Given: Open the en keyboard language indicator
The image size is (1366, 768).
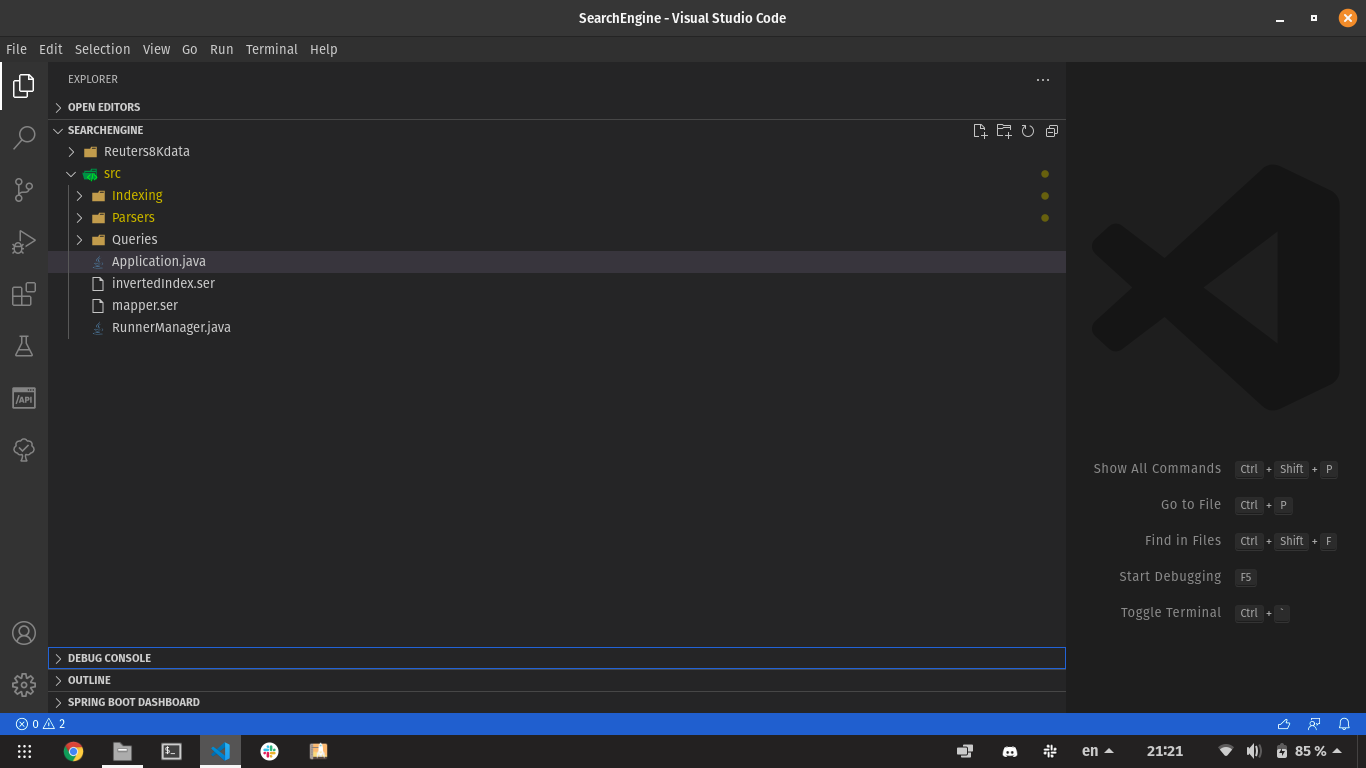Looking at the screenshot, I should point(1097,751).
